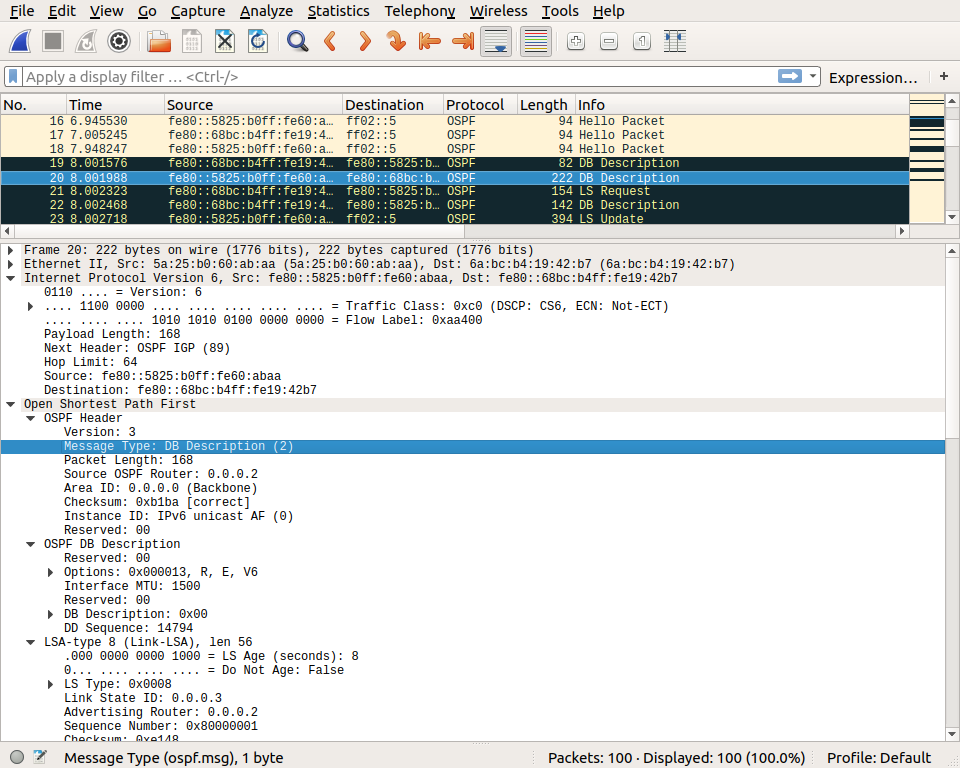The height and width of the screenshot is (768, 960).
Task: Click the display filter input field
Action: [399, 77]
